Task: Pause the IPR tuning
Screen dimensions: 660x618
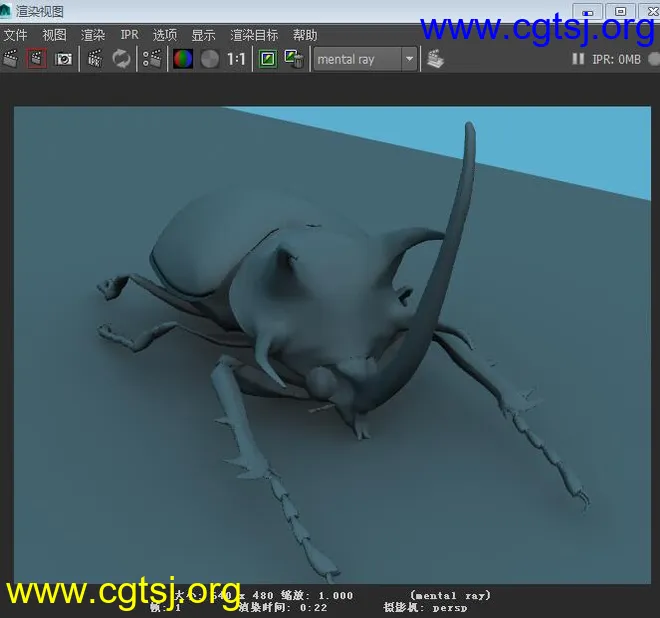Action: click(578, 59)
